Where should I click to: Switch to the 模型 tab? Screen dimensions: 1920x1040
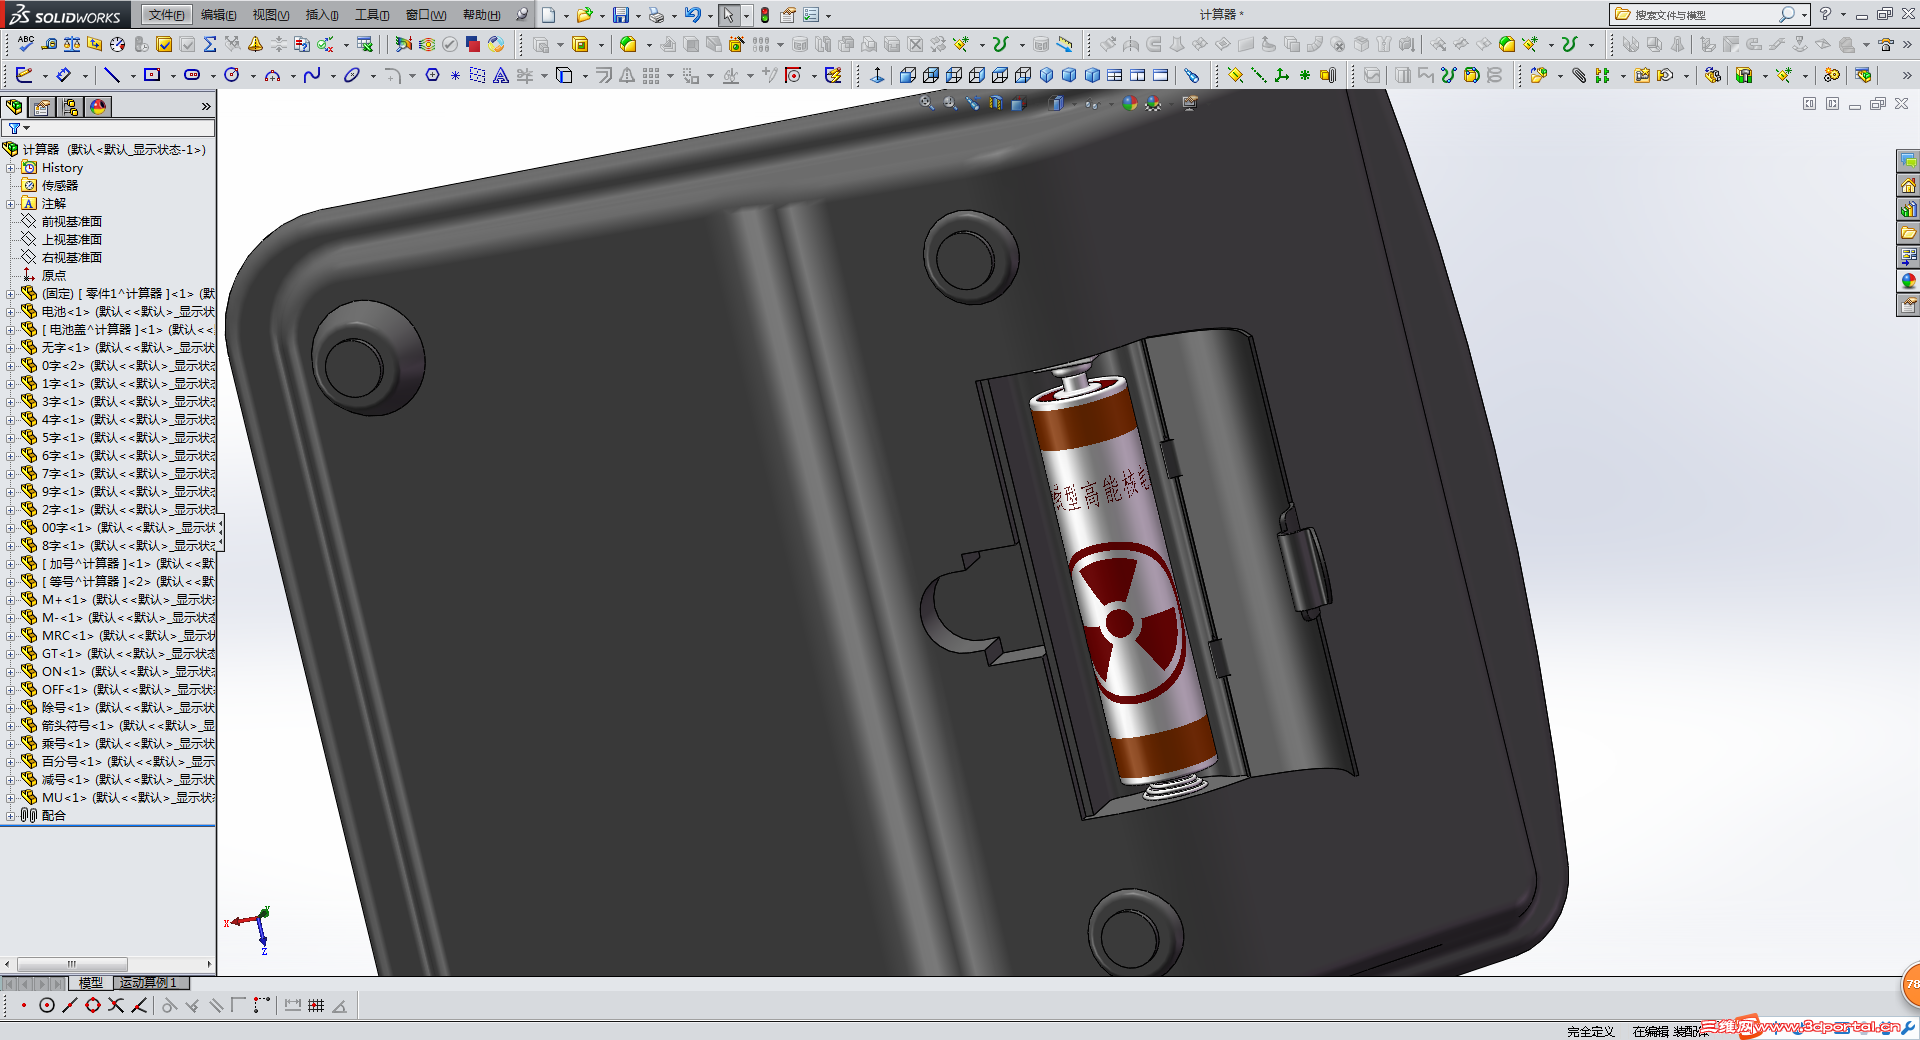[91, 983]
